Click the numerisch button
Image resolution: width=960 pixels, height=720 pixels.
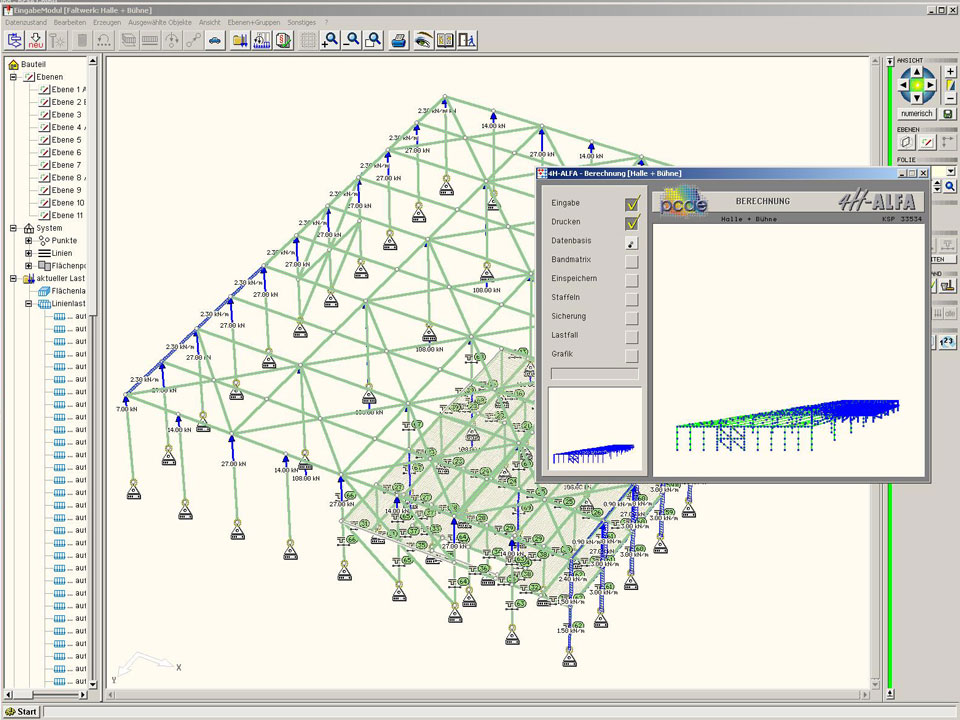point(916,114)
